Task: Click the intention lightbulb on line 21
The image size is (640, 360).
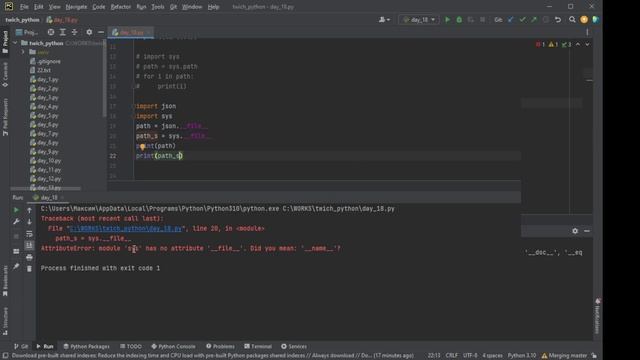Action: coord(142,147)
